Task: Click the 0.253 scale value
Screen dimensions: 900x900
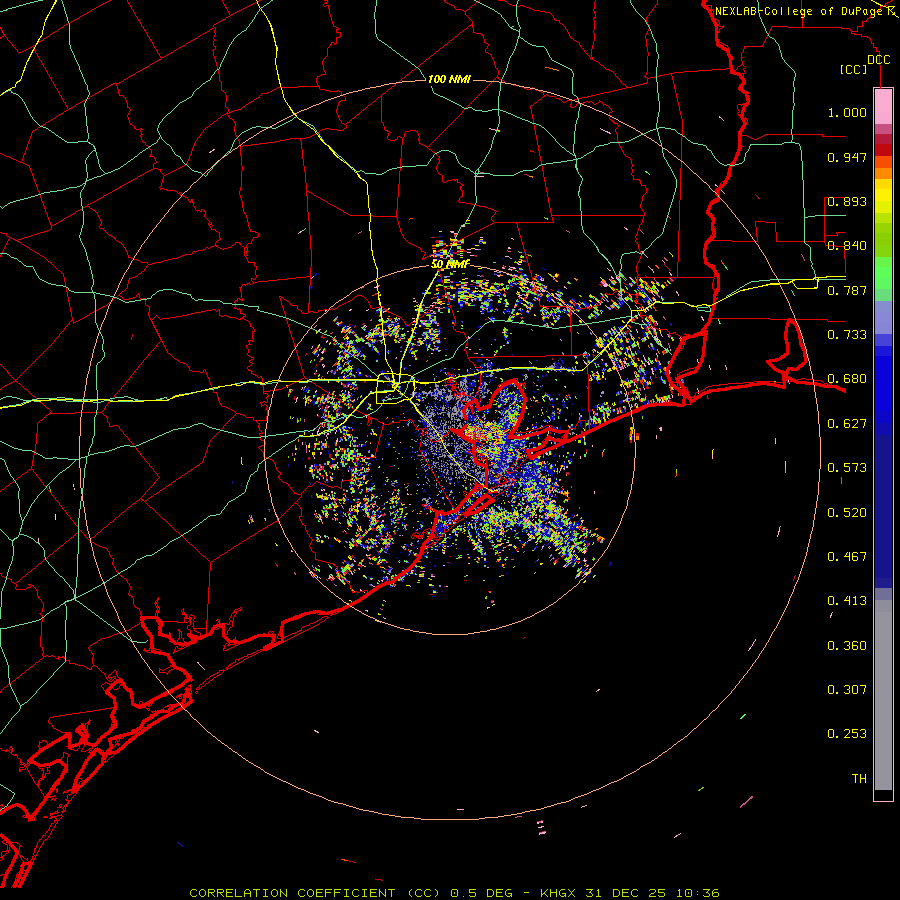Action: point(847,734)
